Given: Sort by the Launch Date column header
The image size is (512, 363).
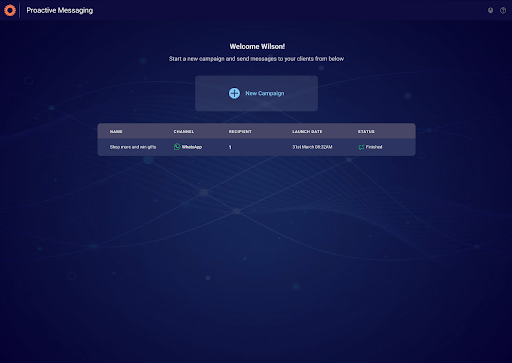Looking at the screenshot, I should pos(307,132).
